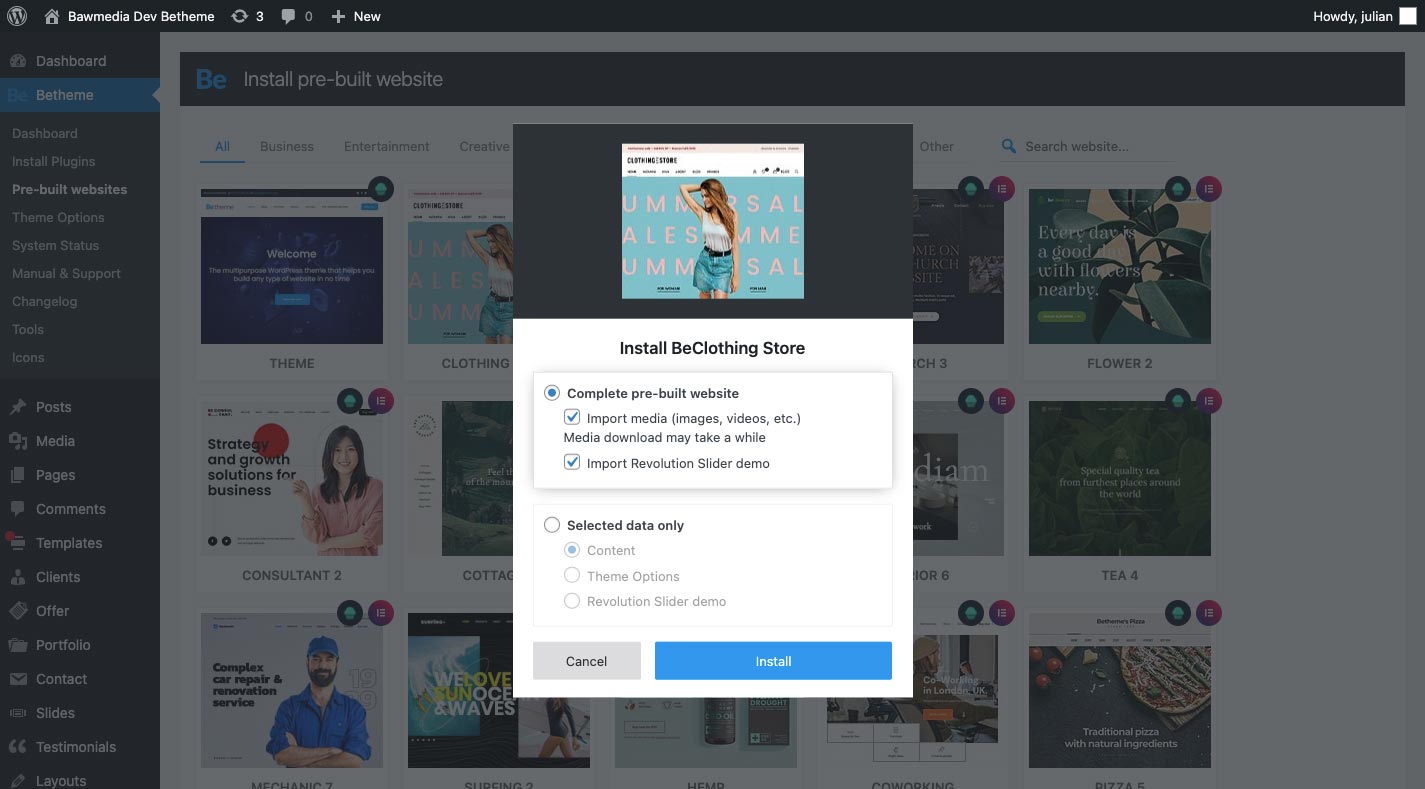
Task: Choose the Content radio option
Action: [x=572, y=550]
